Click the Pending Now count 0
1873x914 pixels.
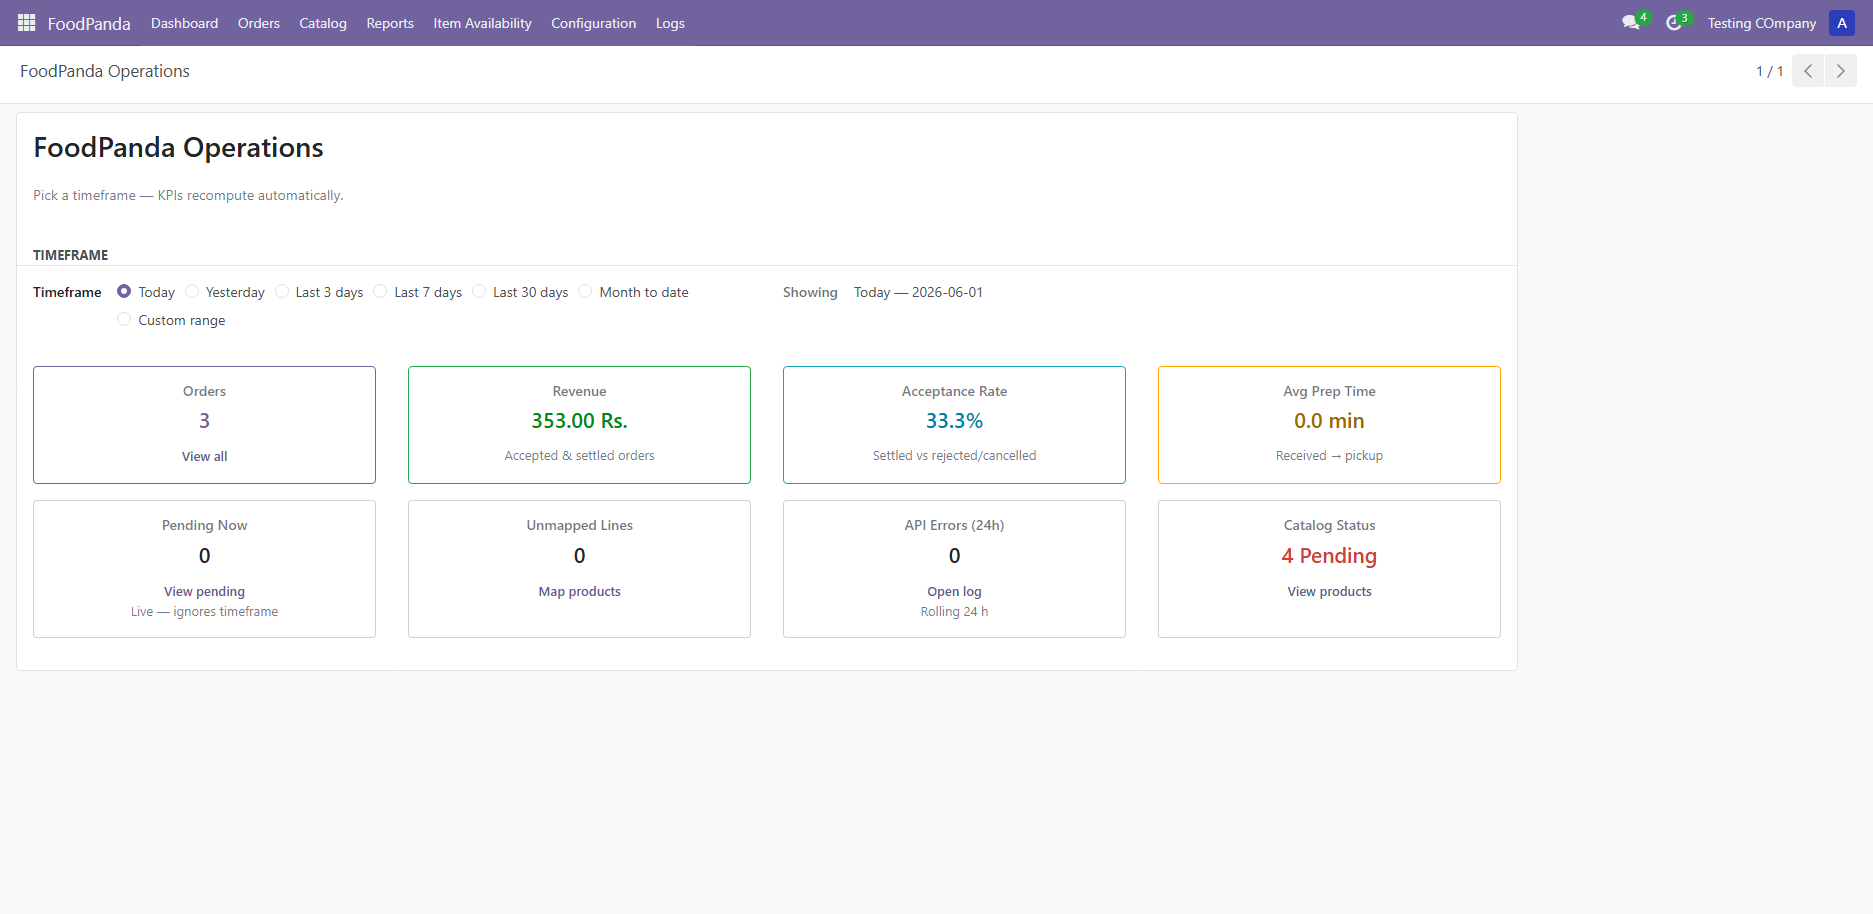[x=205, y=556]
